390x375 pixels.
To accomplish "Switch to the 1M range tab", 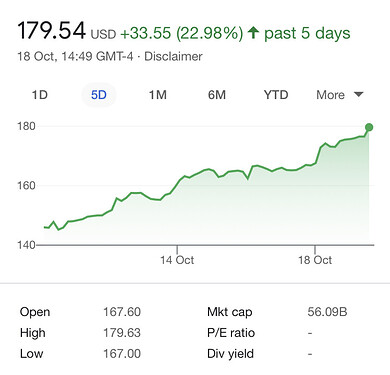I will click(158, 95).
